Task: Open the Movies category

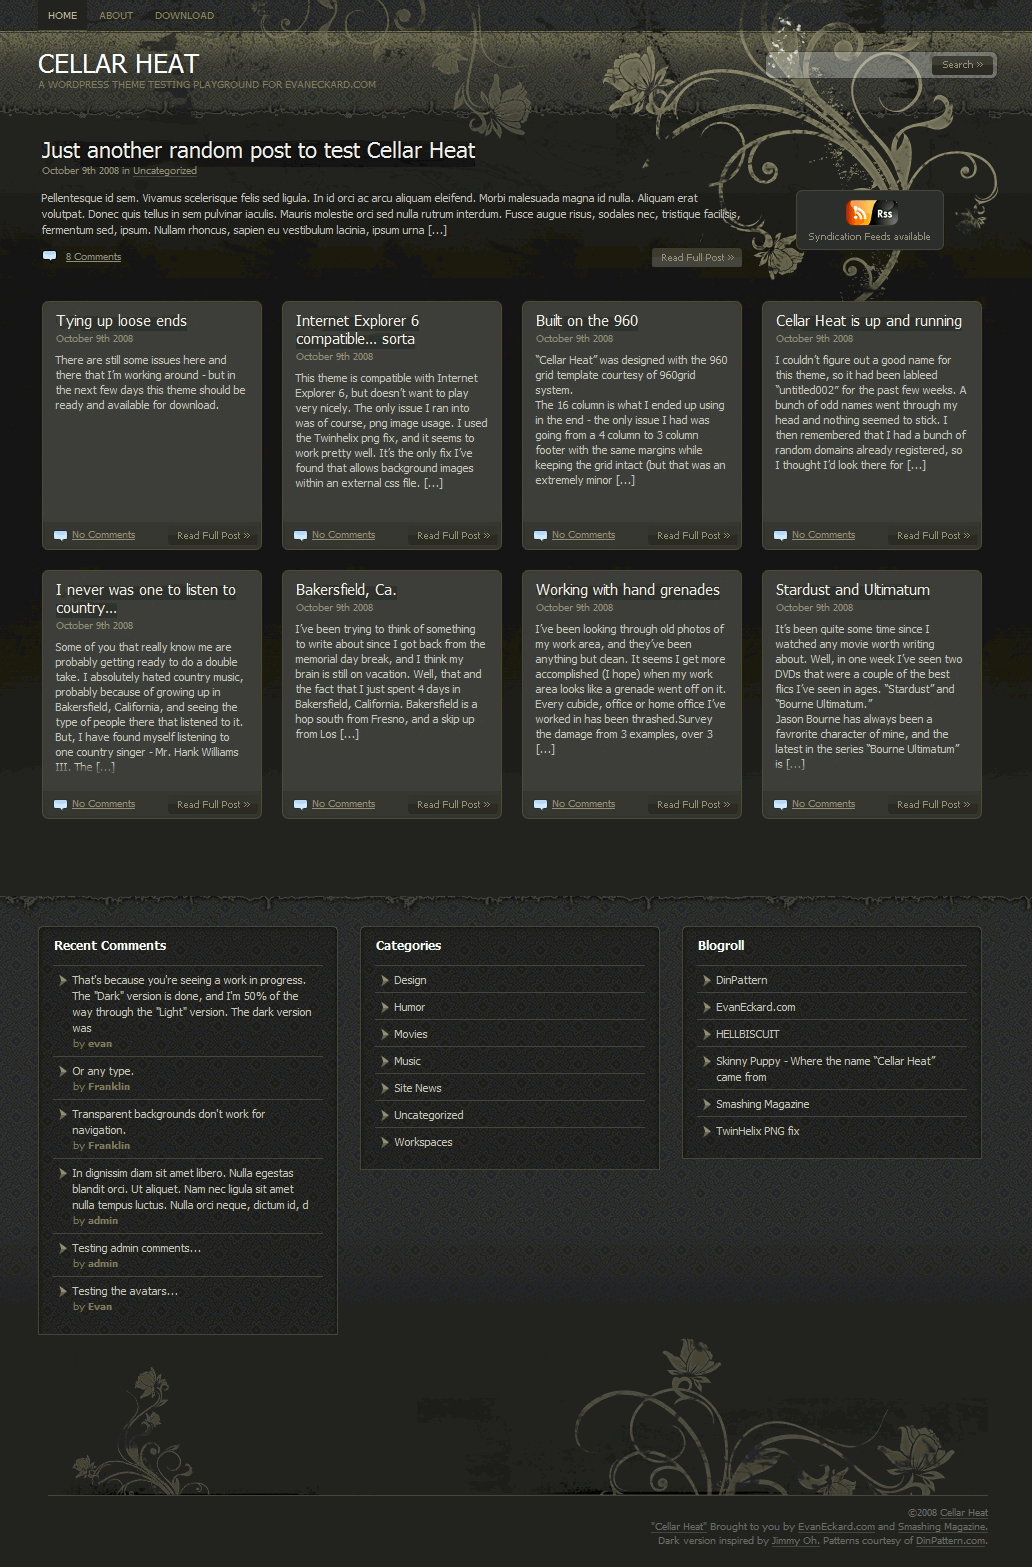Action: pos(410,1034)
